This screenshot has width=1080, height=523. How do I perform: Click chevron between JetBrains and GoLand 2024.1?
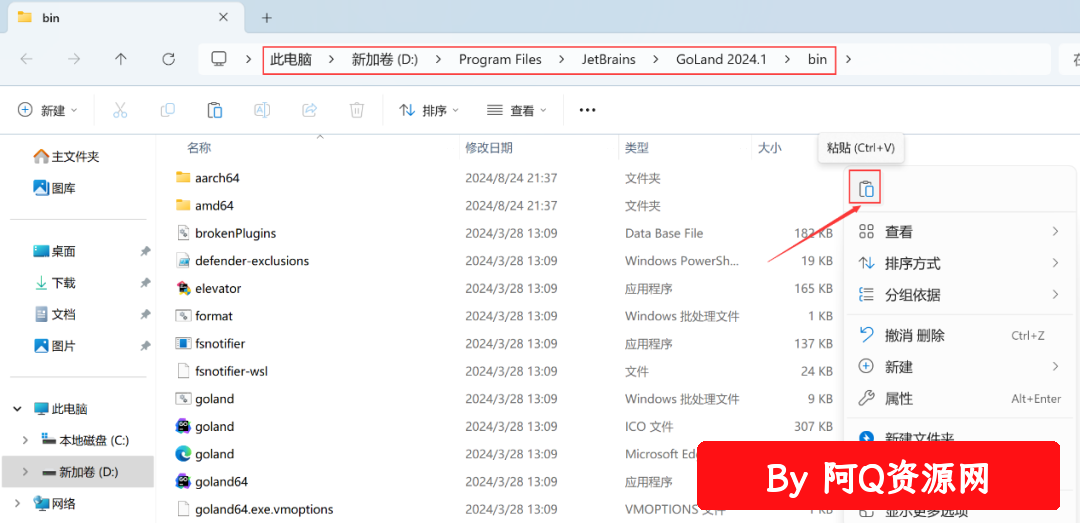[656, 60]
